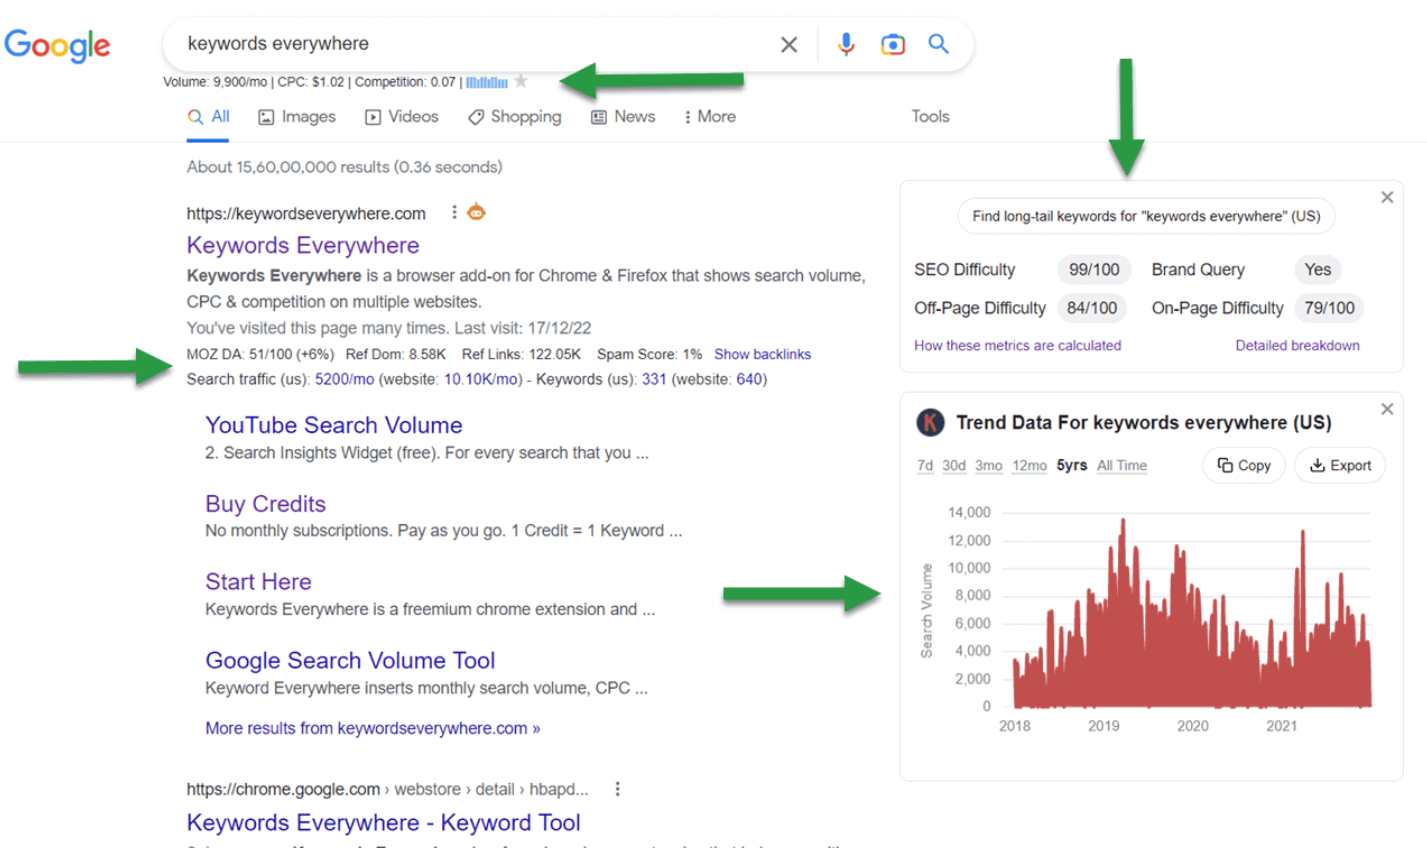Click the 79/100 On-Page Difficulty badge
1427x848 pixels.
(1329, 308)
